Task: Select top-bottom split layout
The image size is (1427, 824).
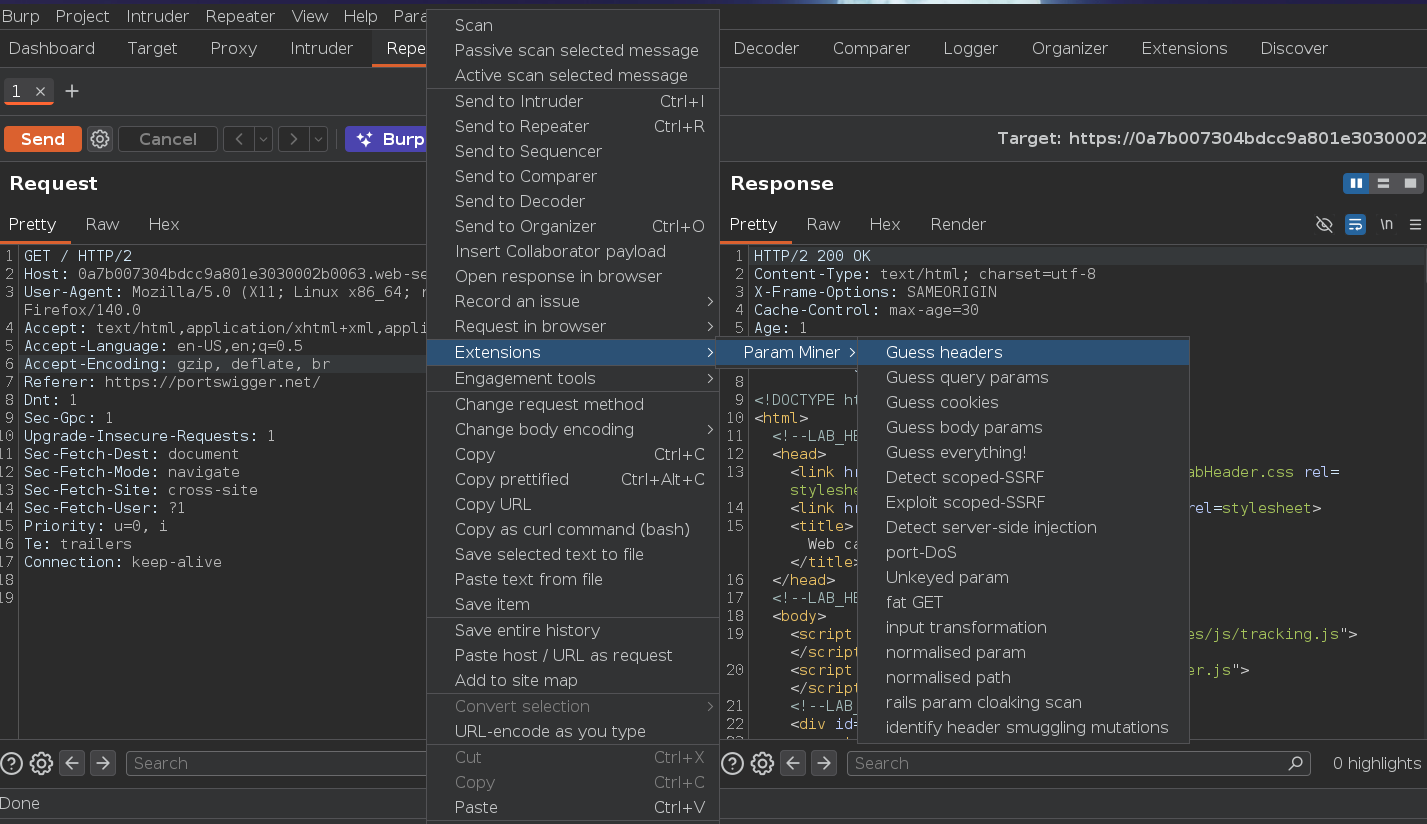Action: click(x=1383, y=183)
